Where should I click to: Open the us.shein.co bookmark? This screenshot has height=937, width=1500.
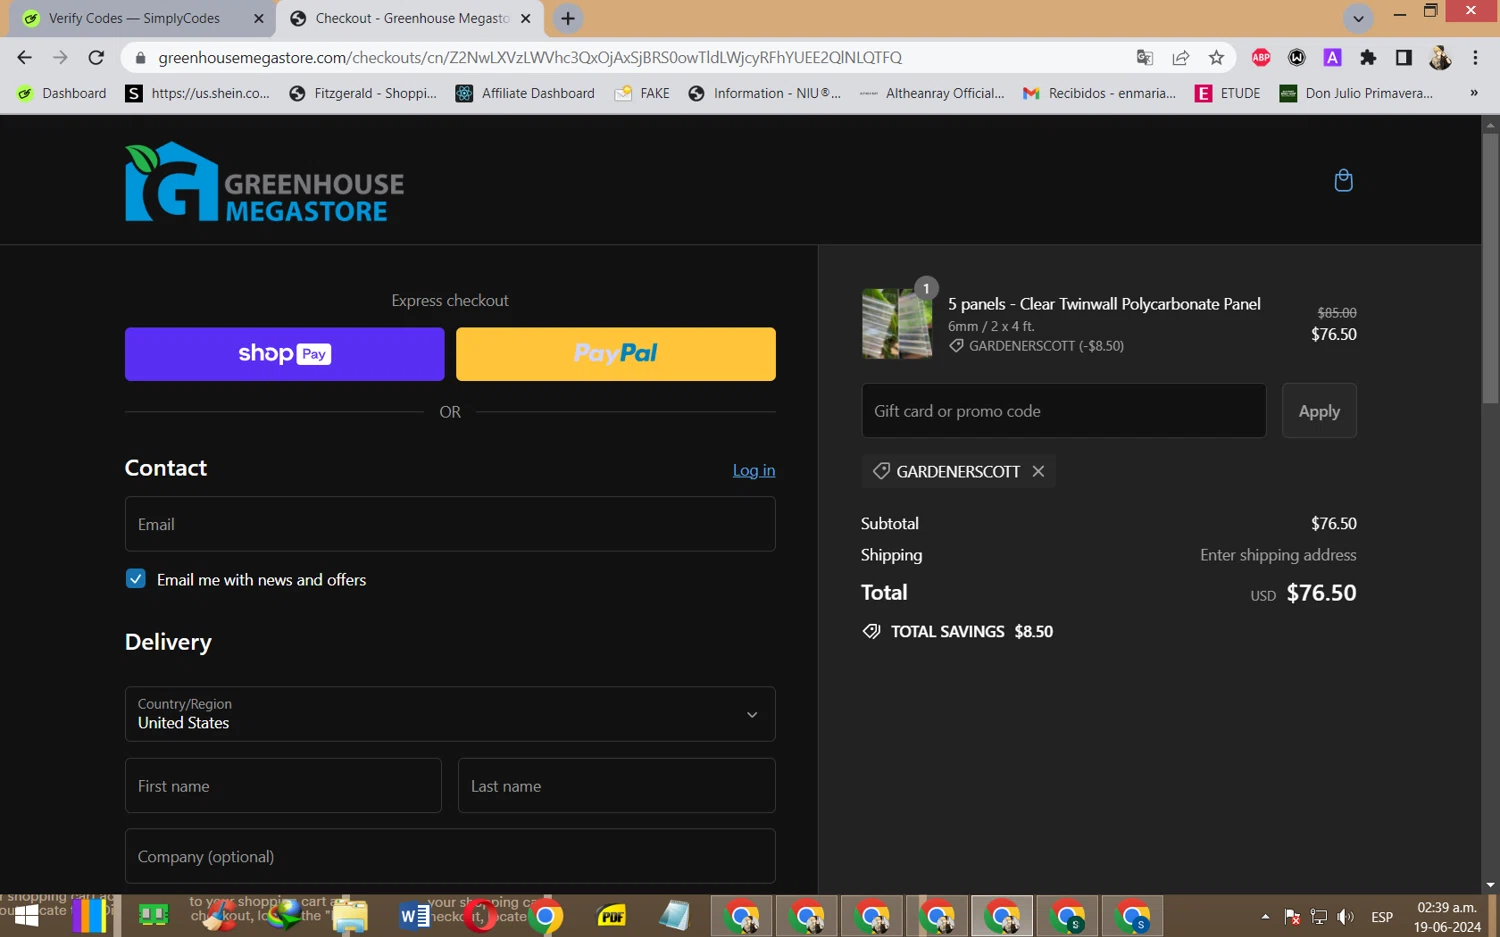pos(198,93)
